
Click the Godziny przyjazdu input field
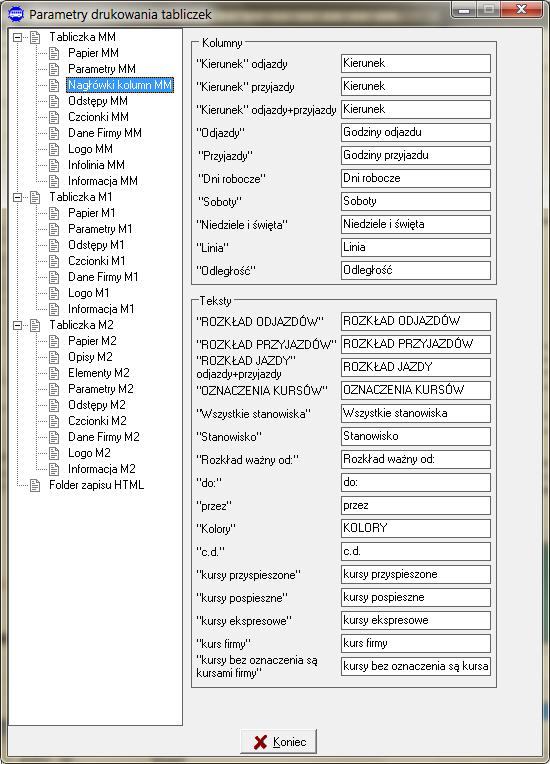pyautogui.click(x=416, y=155)
